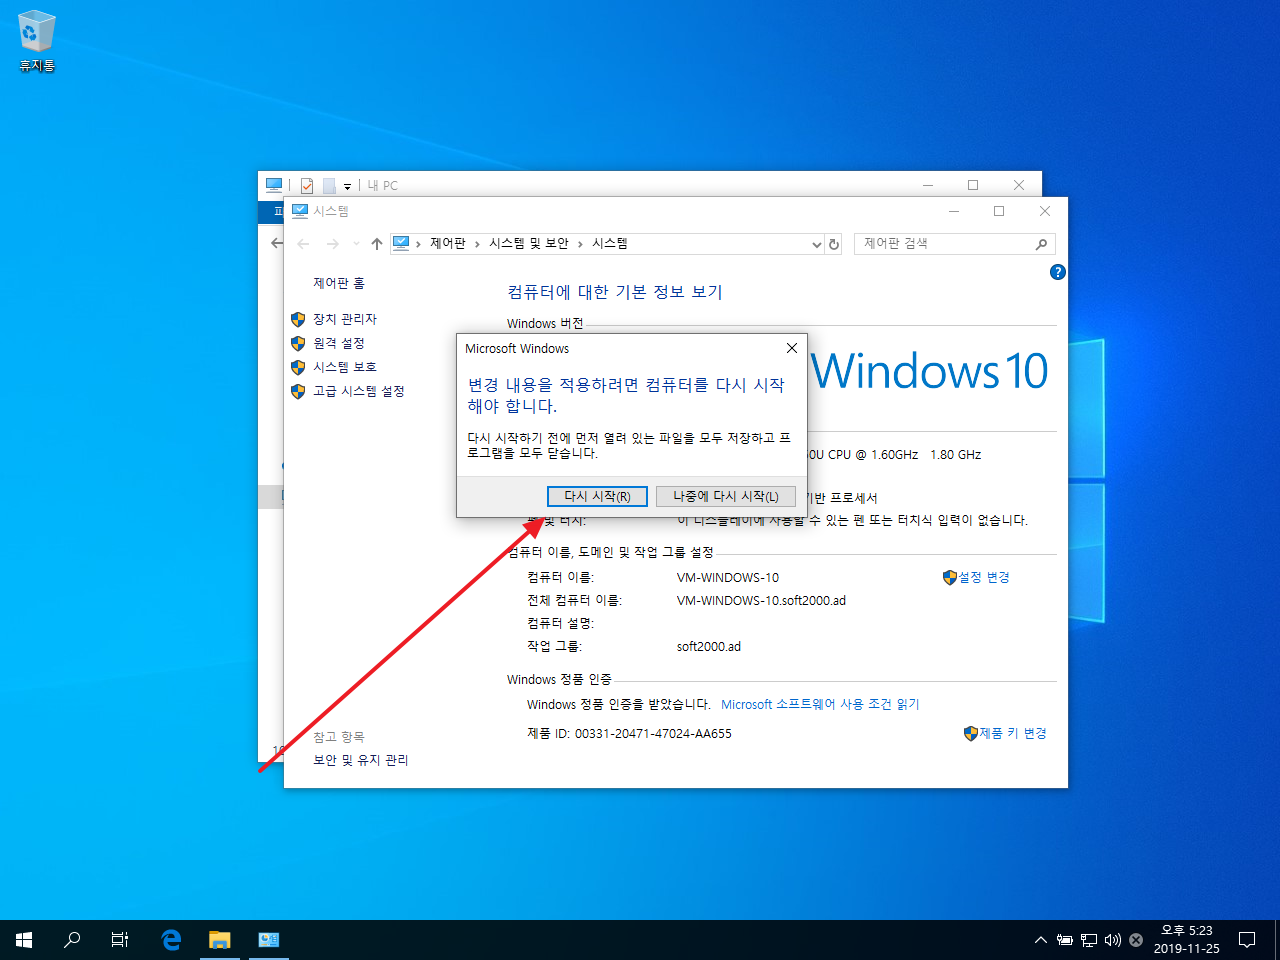
Task: Open Microsoft 소프트웨어 사용 조건 읽기 link
Action: pyautogui.click(x=820, y=704)
